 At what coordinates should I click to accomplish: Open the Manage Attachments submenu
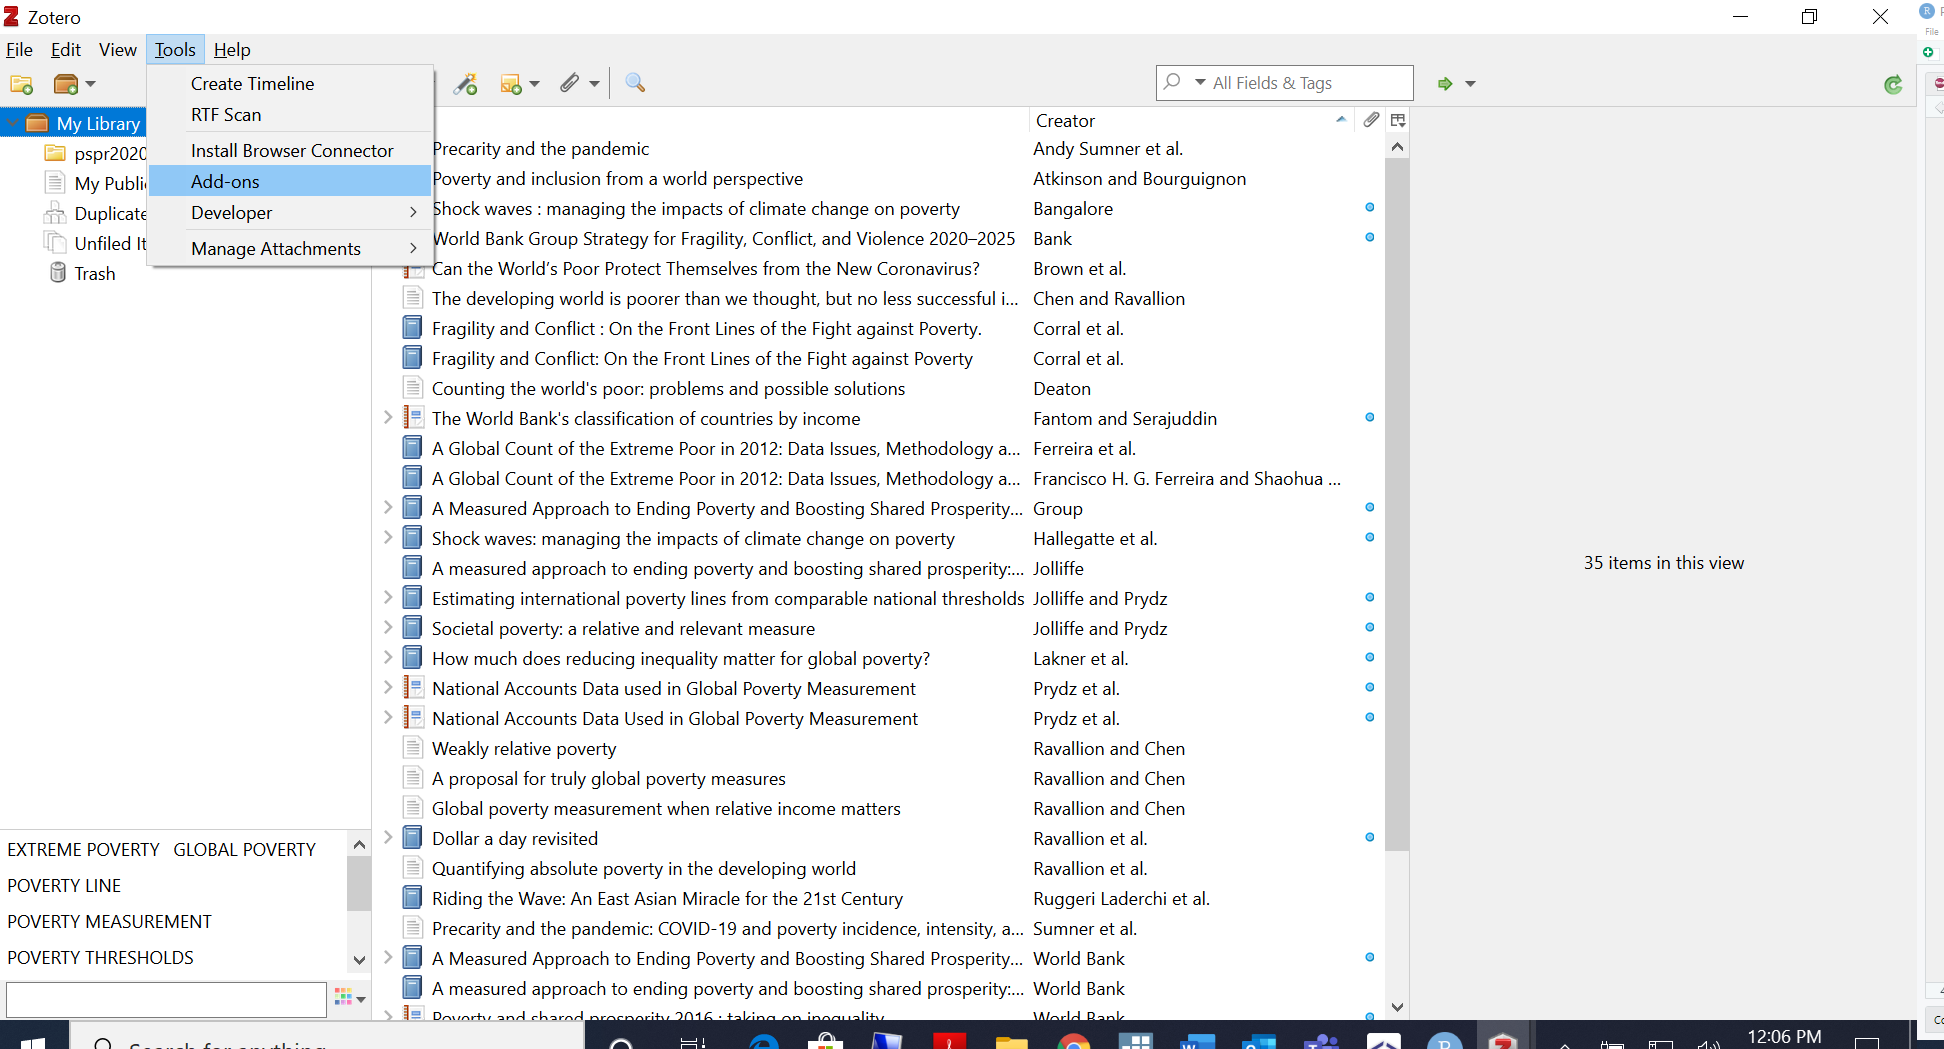pyautogui.click(x=290, y=249)
